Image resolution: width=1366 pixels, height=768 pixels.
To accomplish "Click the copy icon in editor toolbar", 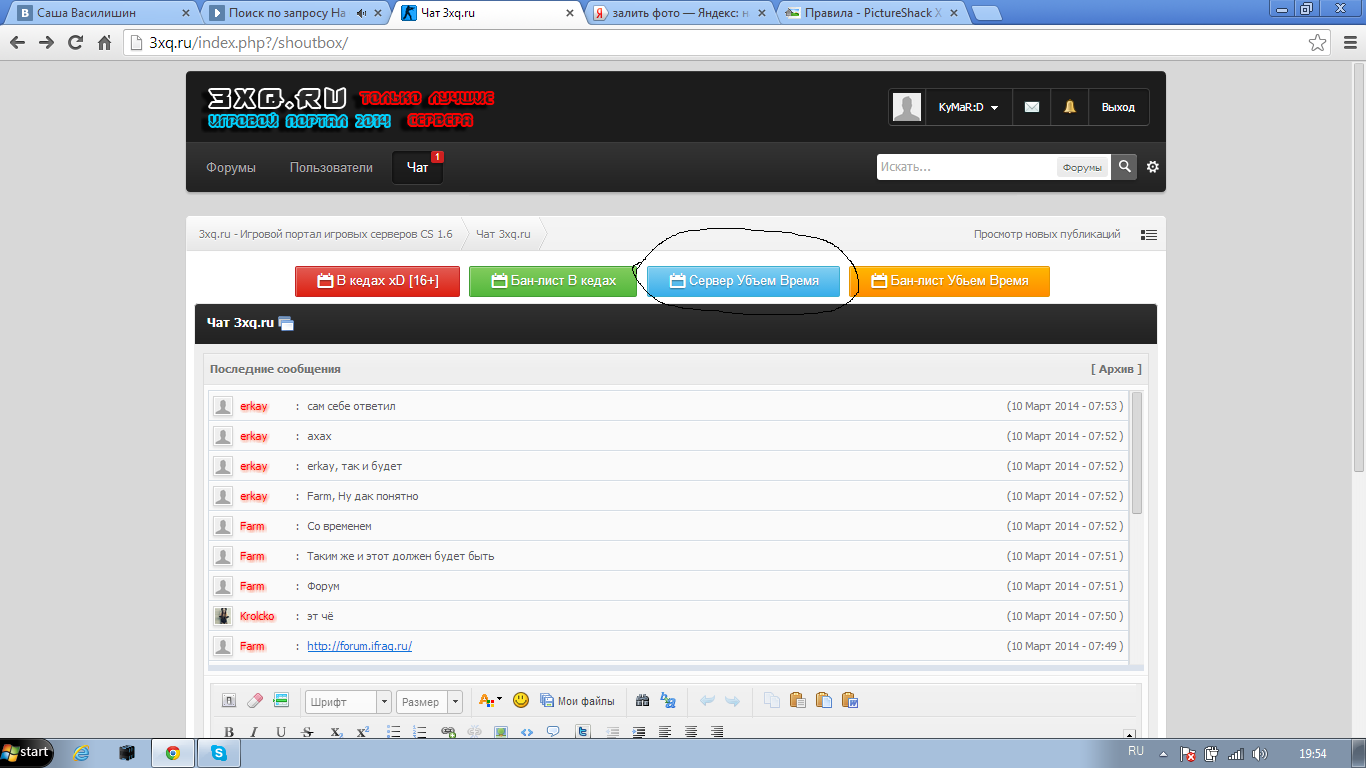I will pyautogui.click(x=772, y=701).
